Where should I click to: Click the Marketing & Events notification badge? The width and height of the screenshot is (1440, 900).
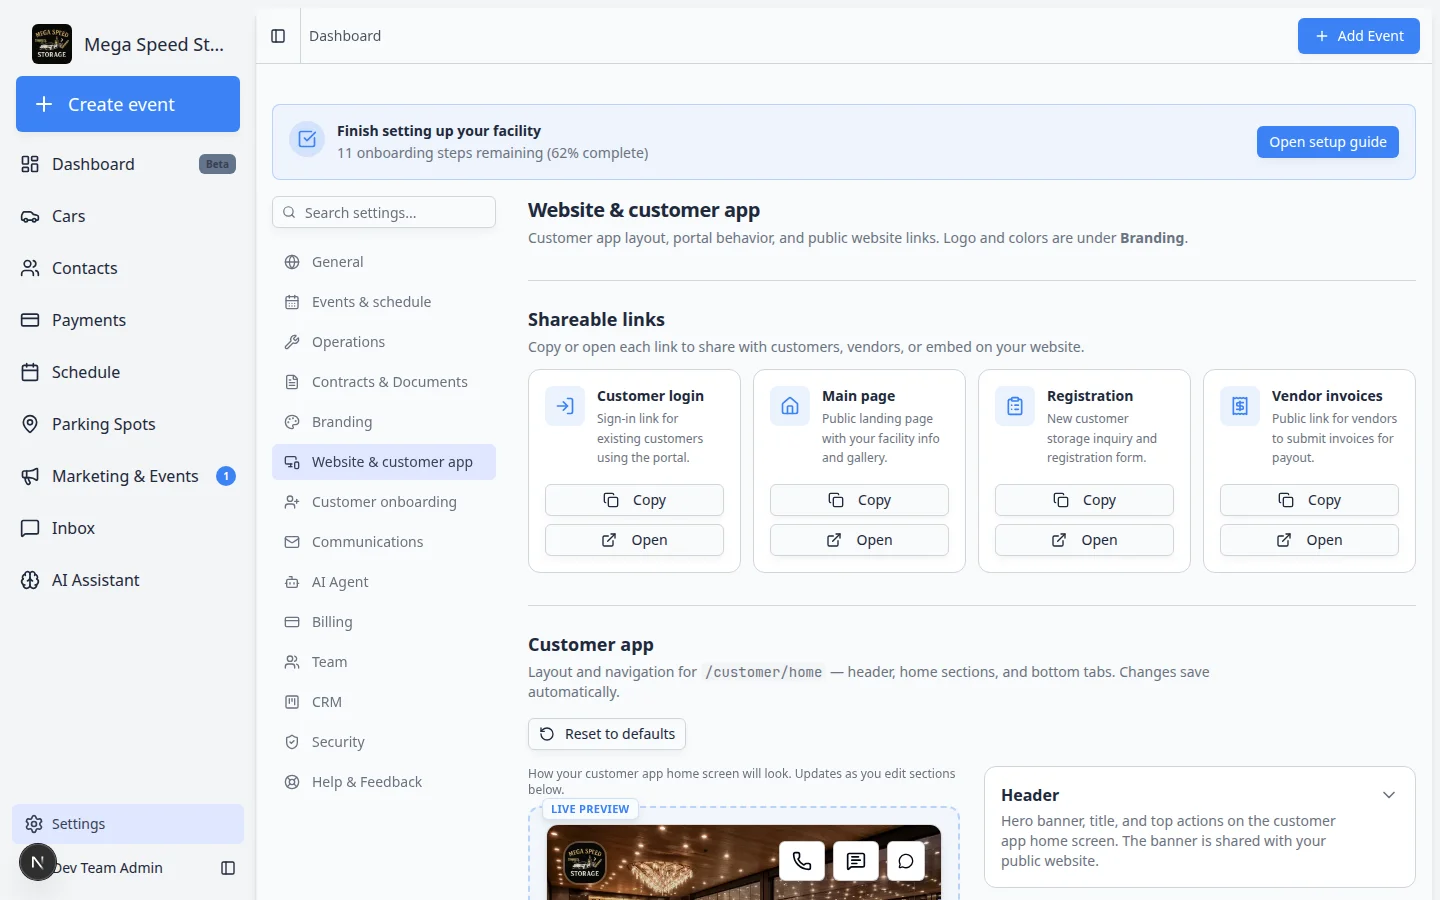point(226,476)
